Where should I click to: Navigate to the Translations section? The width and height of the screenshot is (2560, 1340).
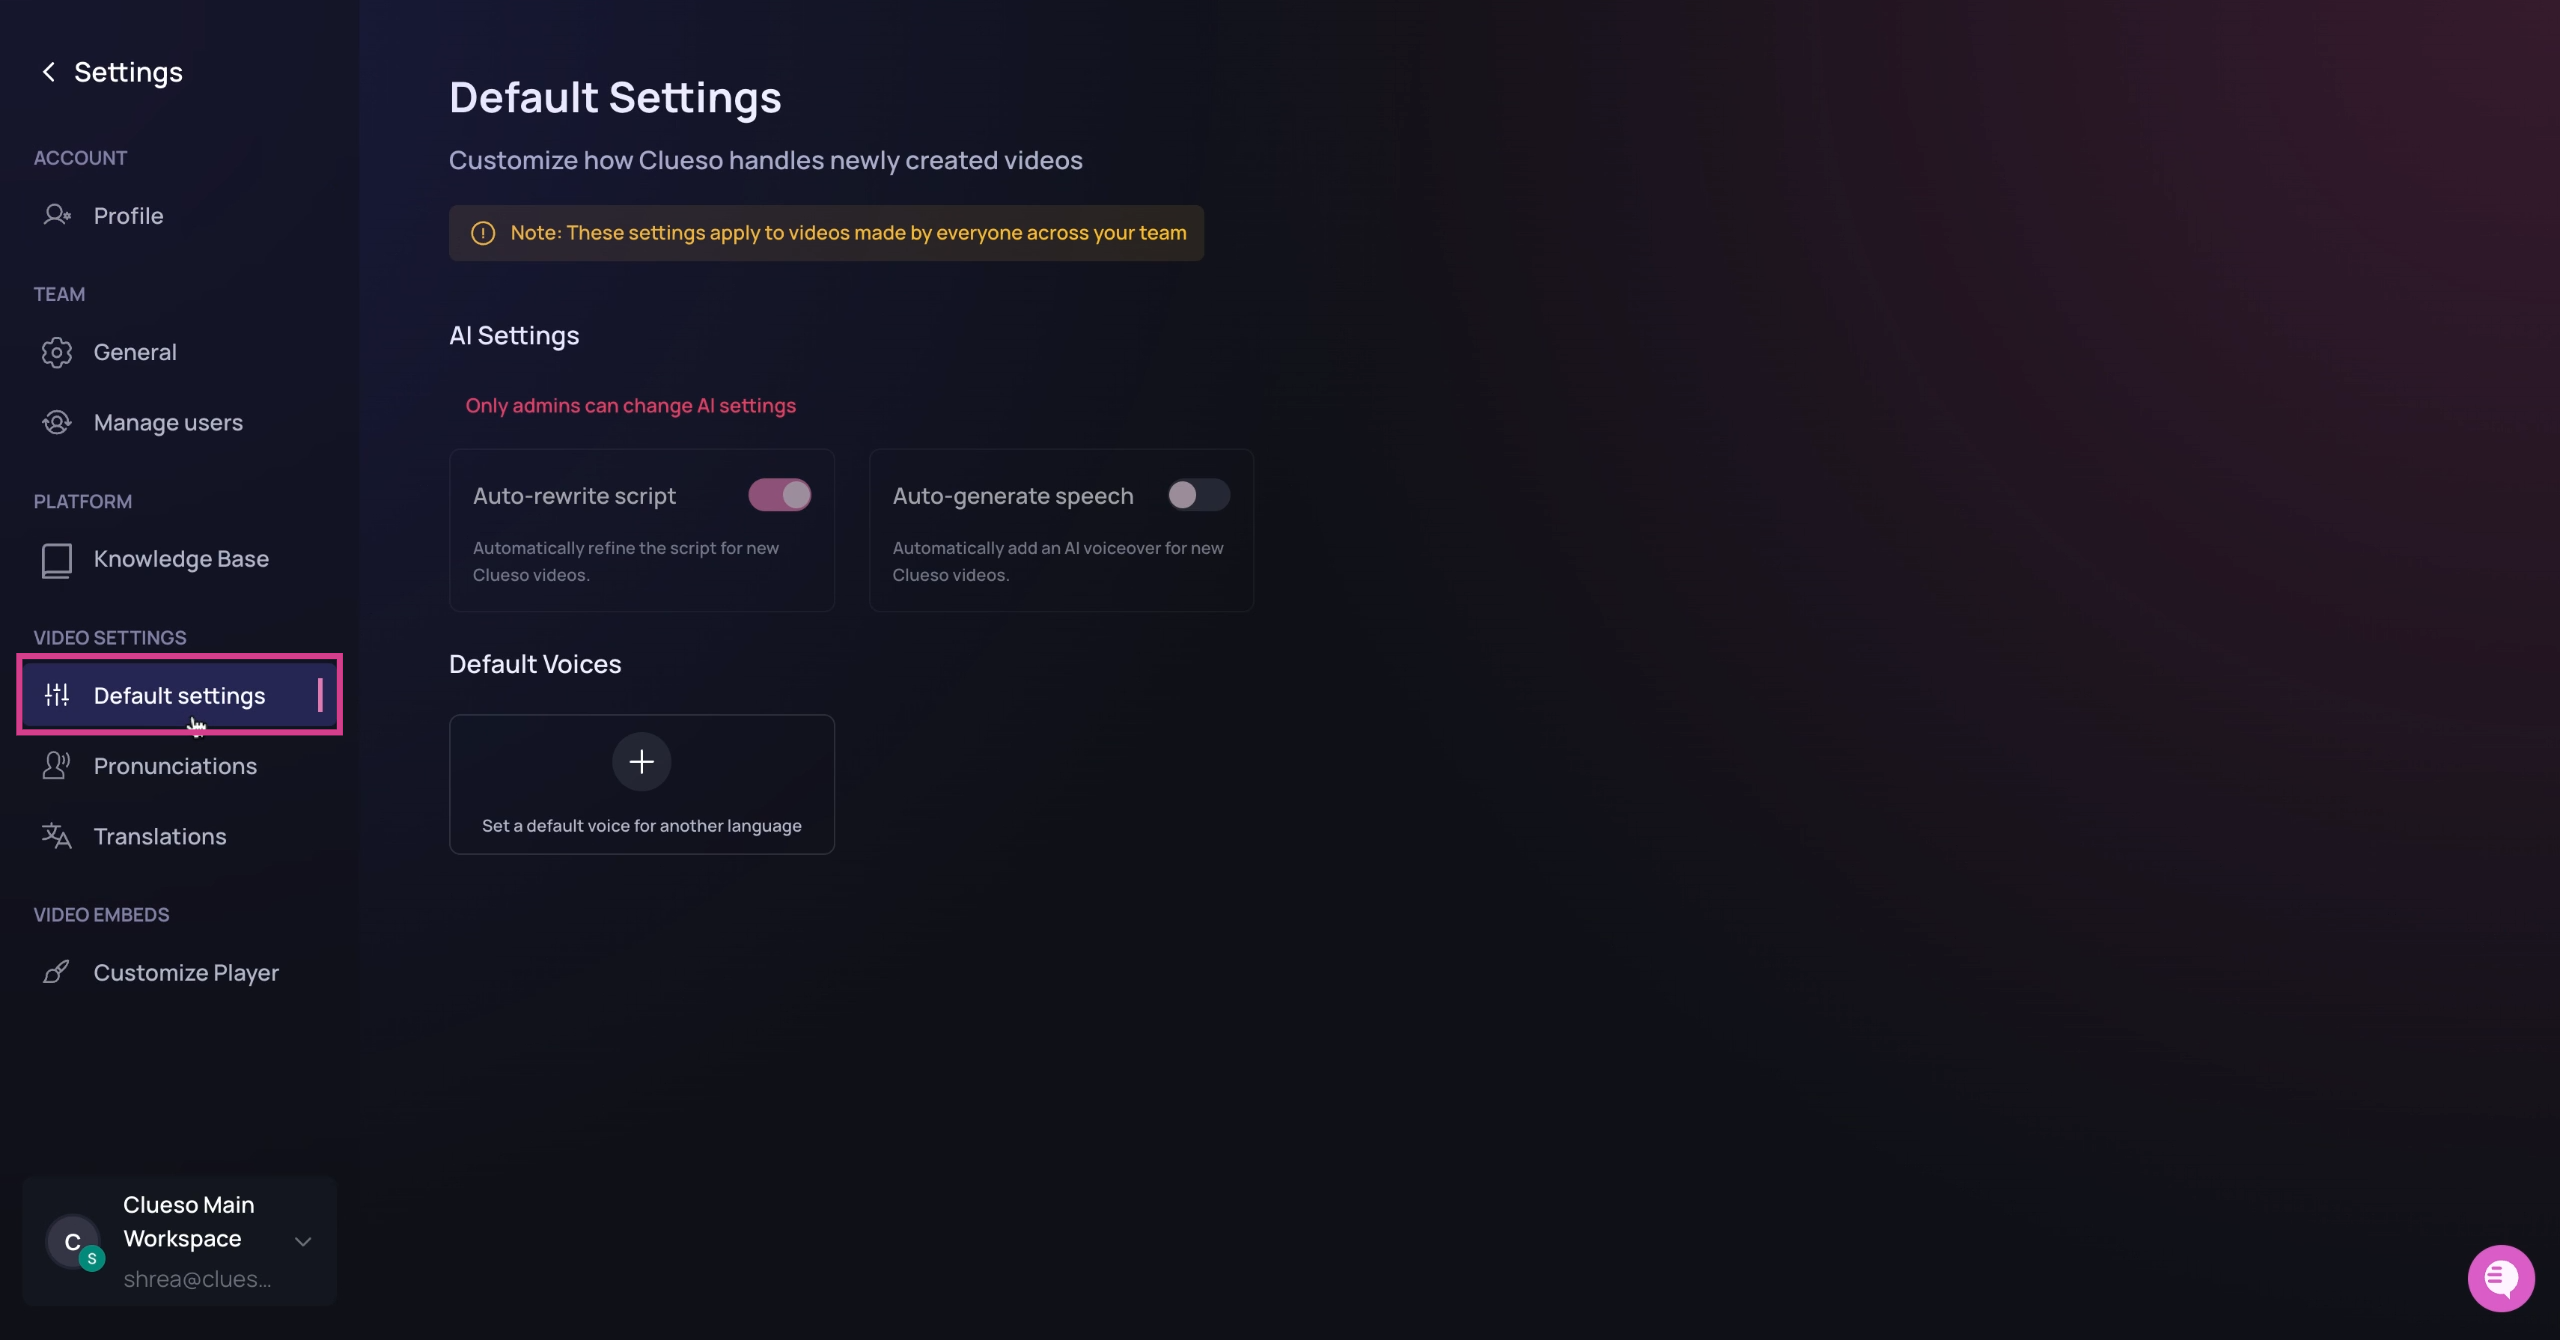point(160,836)
